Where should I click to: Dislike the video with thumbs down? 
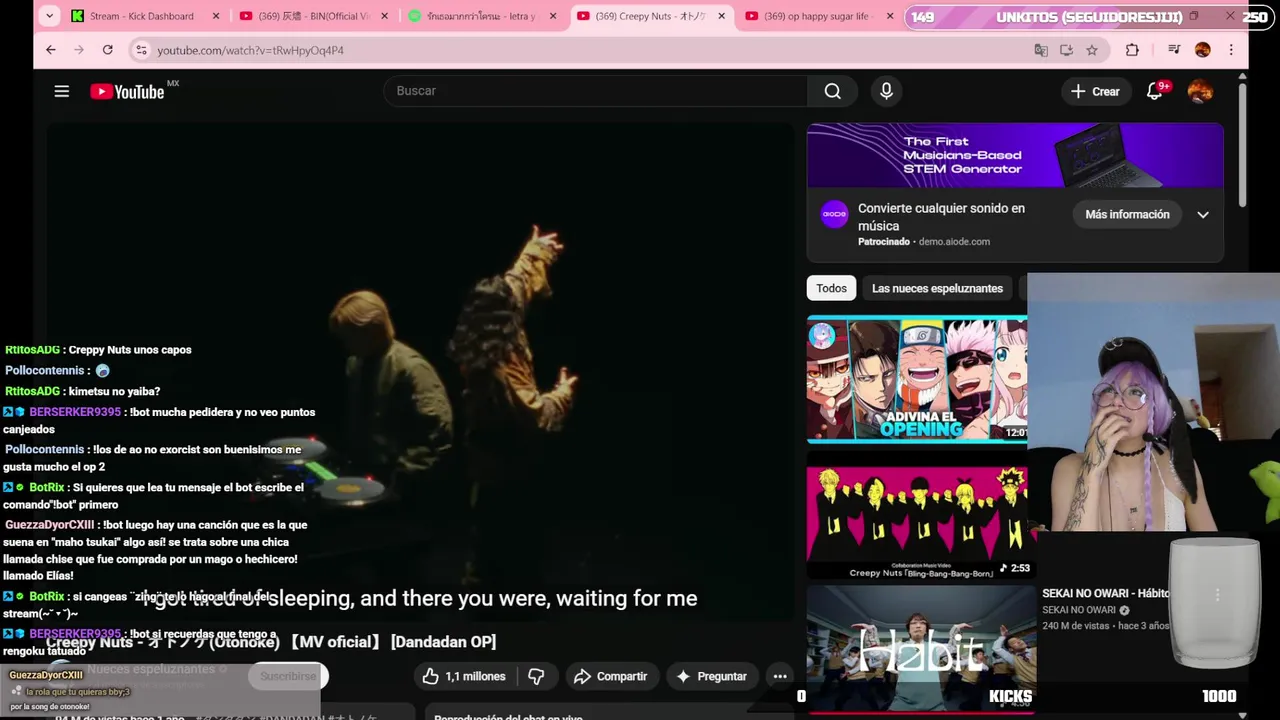pyautogui.click(x=536, y=676)
